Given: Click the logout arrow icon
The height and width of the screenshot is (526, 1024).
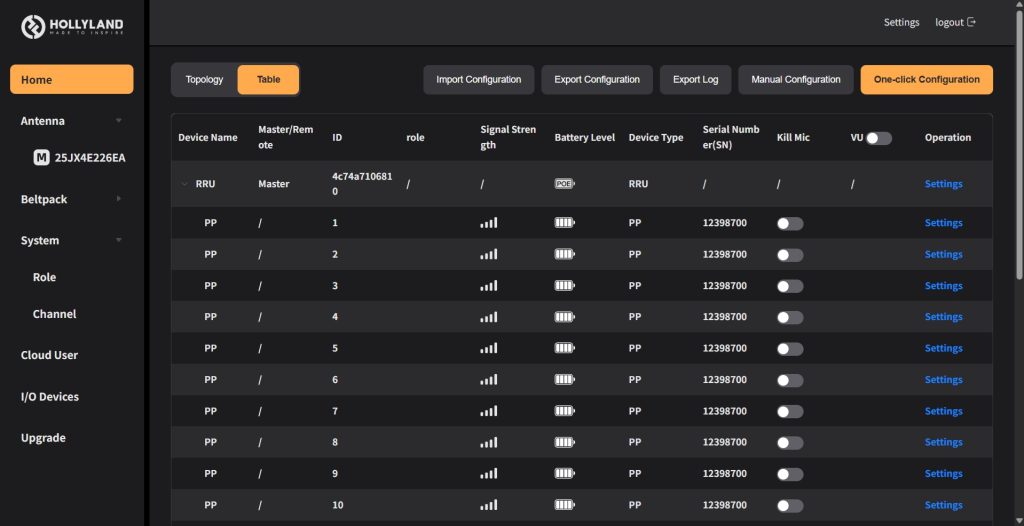Looking at the screenshot, I should click(971, 22).
